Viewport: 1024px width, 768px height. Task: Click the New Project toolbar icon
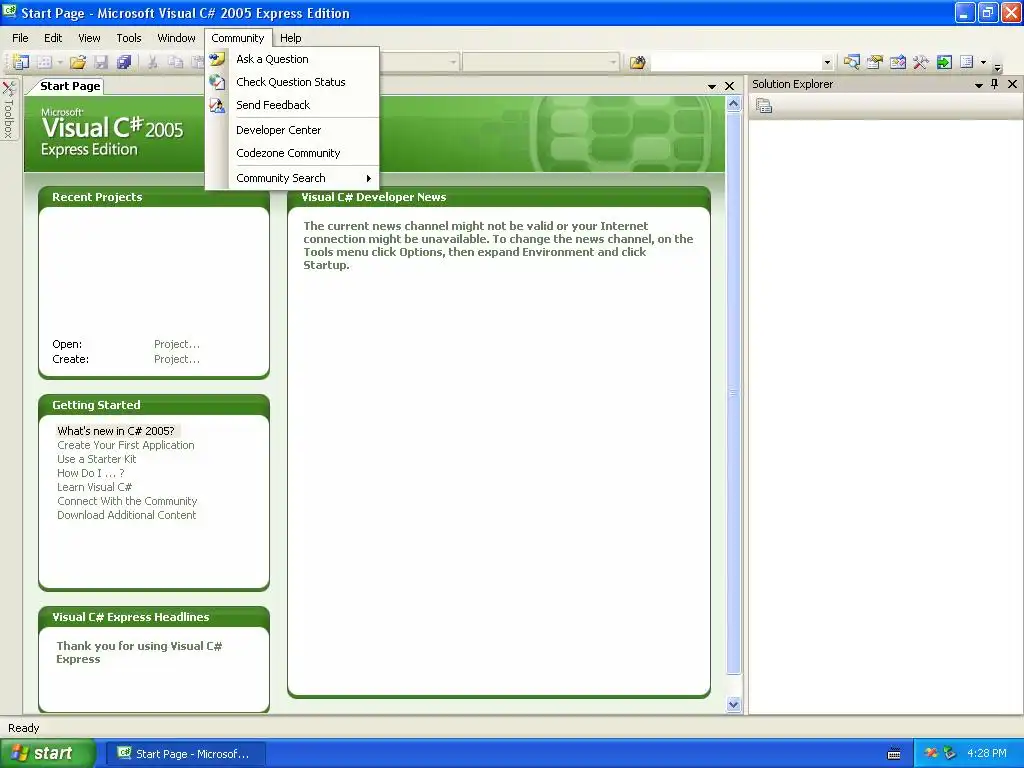(21, 62)
